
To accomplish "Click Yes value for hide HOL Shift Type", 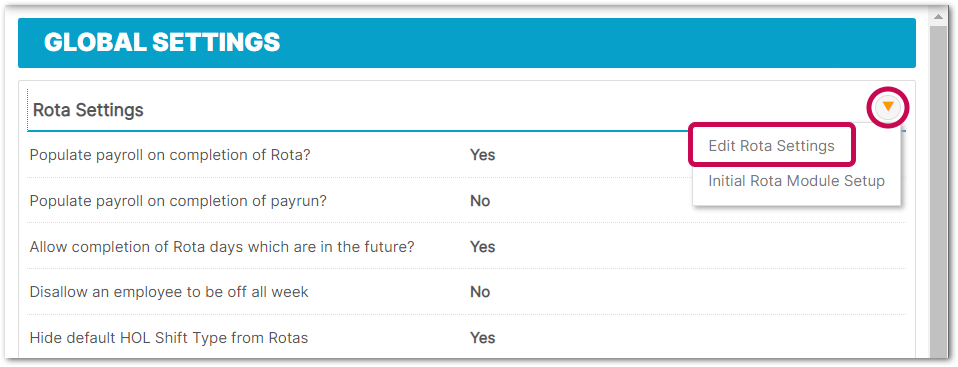I will pos(482,338).
